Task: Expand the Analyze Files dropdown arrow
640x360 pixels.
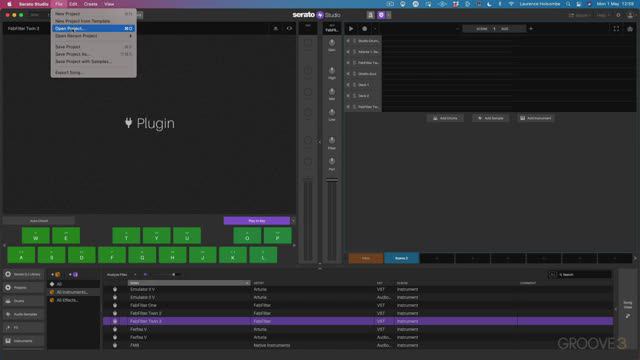Action: [x=135, y=275]
